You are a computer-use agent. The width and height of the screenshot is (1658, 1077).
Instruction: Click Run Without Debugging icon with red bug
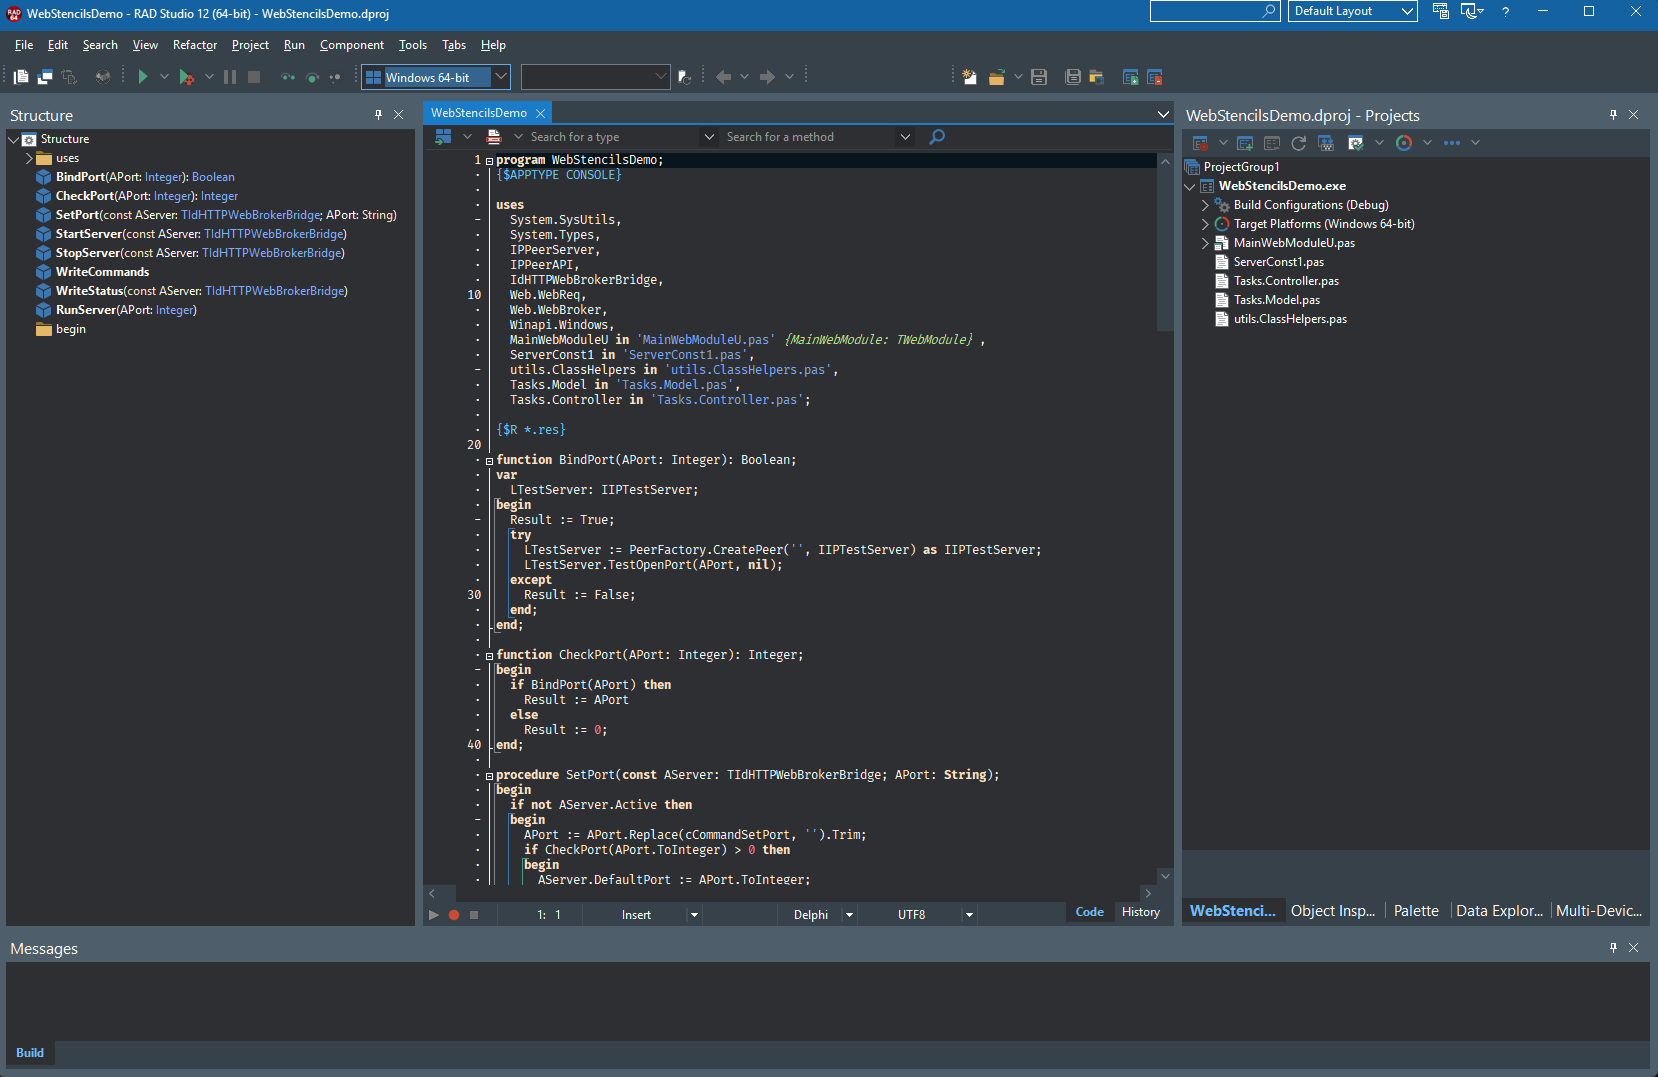point(186,77)
